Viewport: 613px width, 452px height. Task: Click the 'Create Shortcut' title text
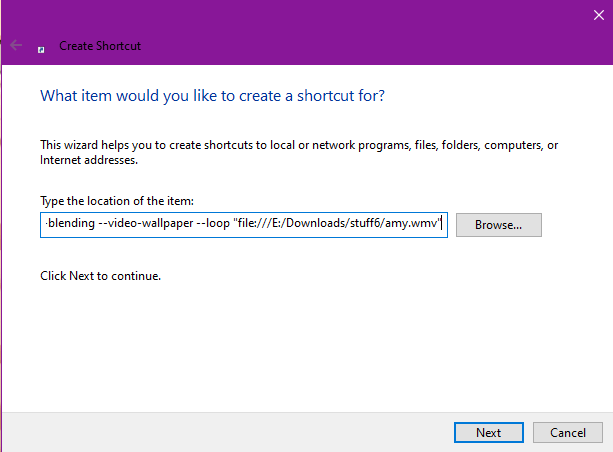pyautogui.click(x=100, y=46)
